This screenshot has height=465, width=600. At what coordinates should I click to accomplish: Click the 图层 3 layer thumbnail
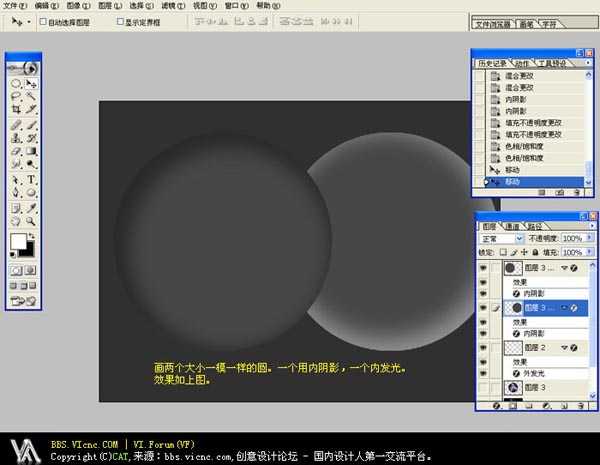tap(512, 387)
